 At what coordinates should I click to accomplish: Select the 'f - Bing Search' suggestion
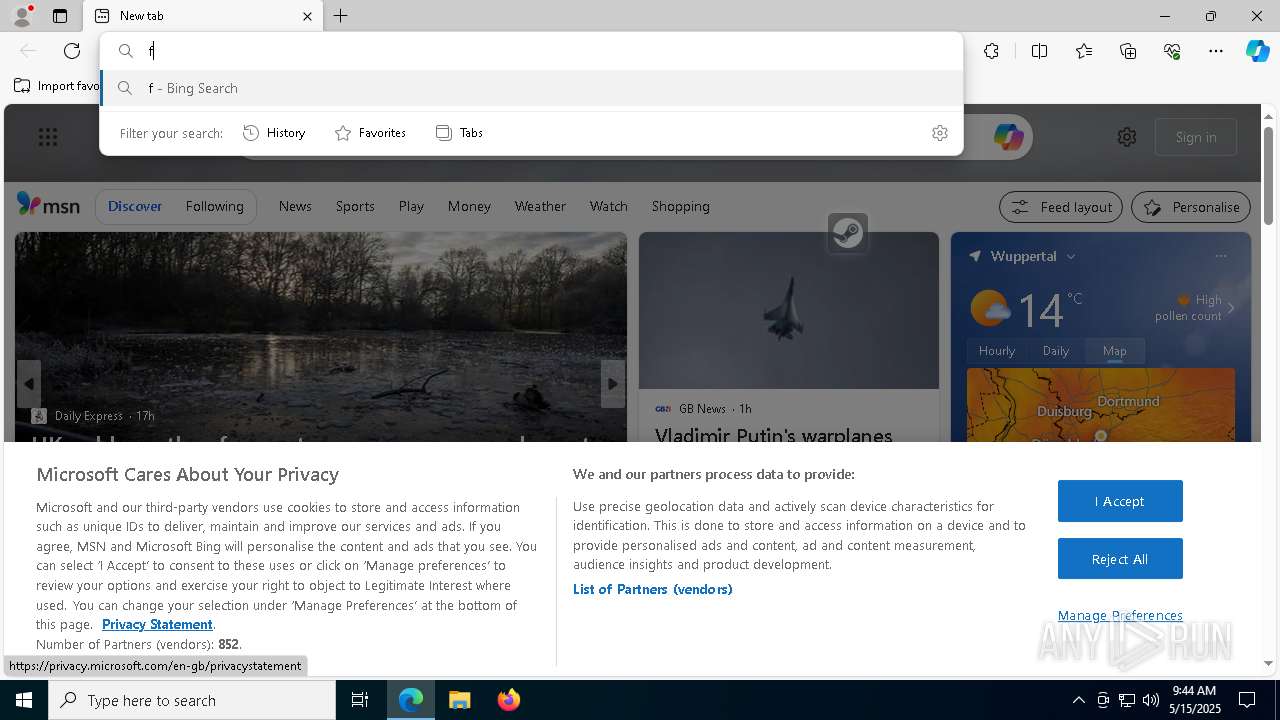(532, 88)
